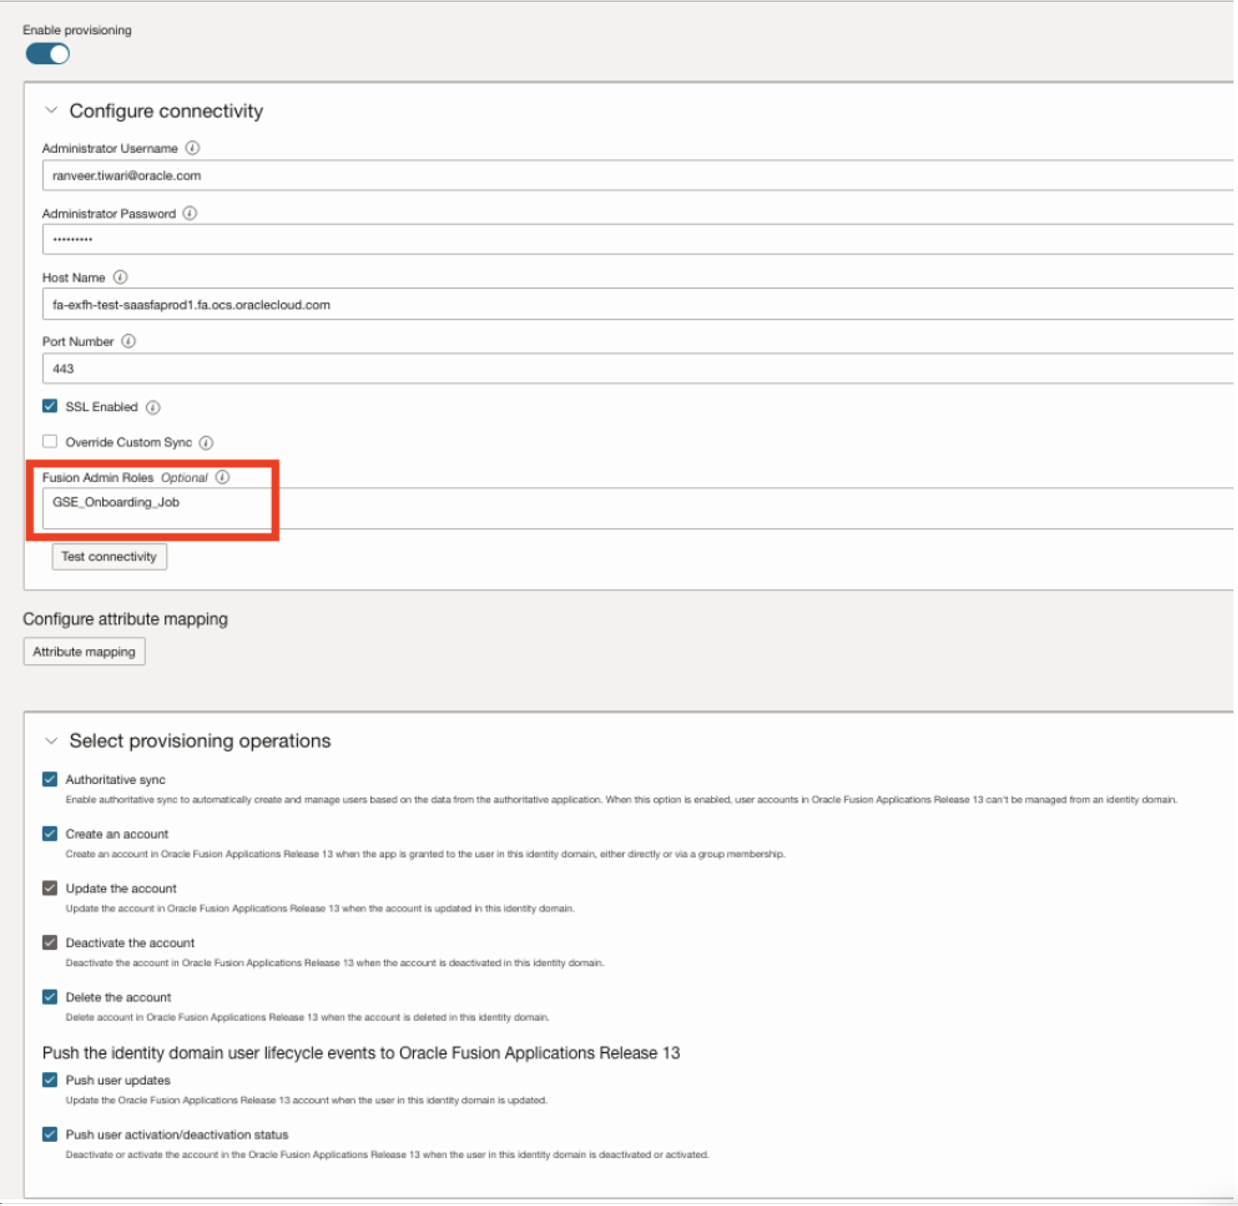
Task: Enable Override Custom Sync
Action: (47, 440)
